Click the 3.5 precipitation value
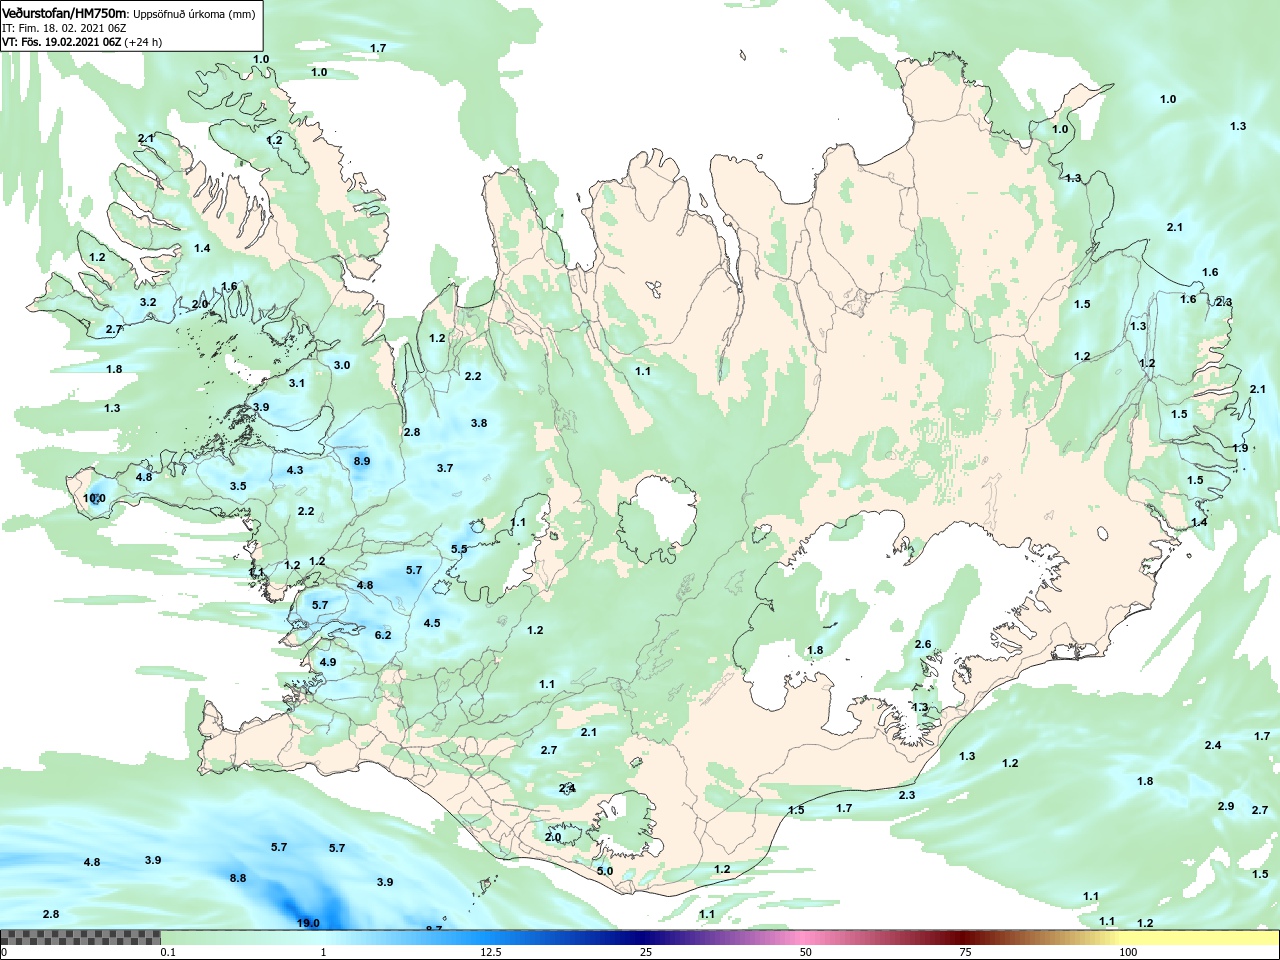The height and width of the screenshot is (960, 1280). (x=238, y=486)
